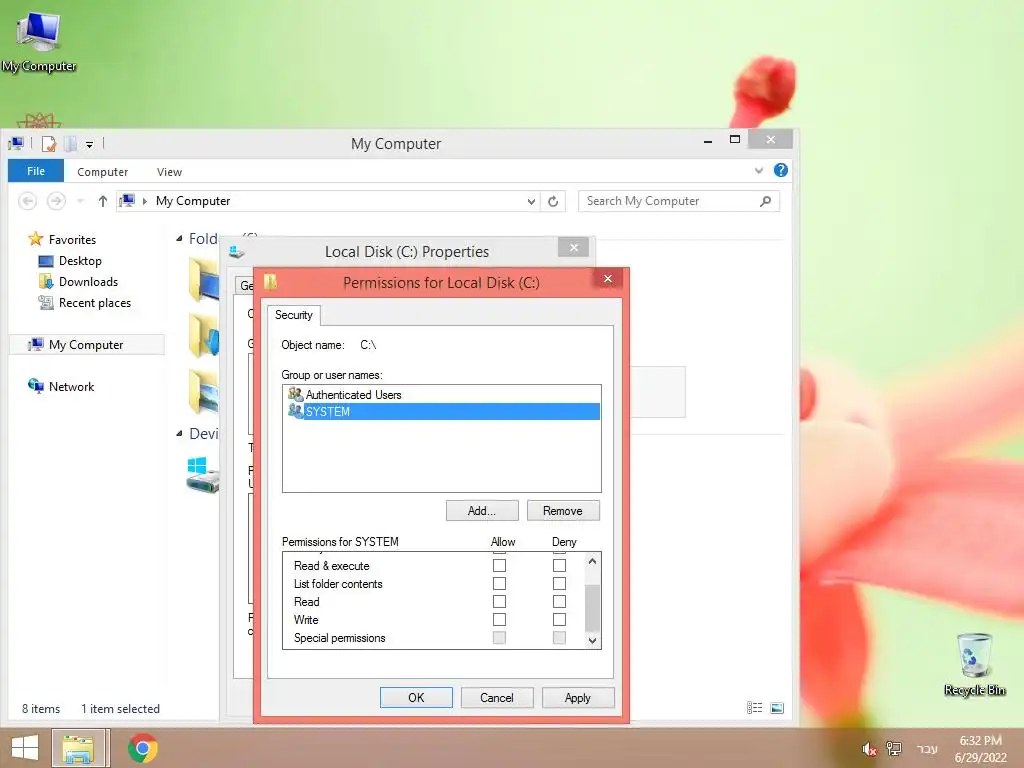This screenshot has height=768, width=1024.
Task: Select the Security tab
Action: (x=294, y=315)
